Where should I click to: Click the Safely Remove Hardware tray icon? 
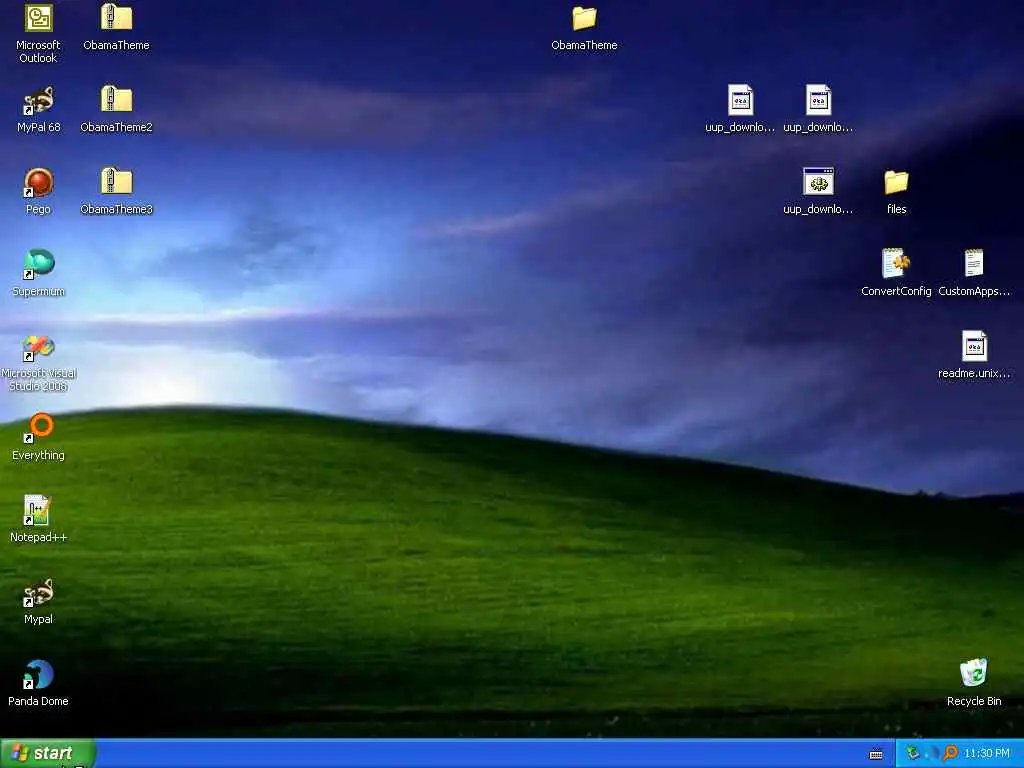[x=913, y=754]
